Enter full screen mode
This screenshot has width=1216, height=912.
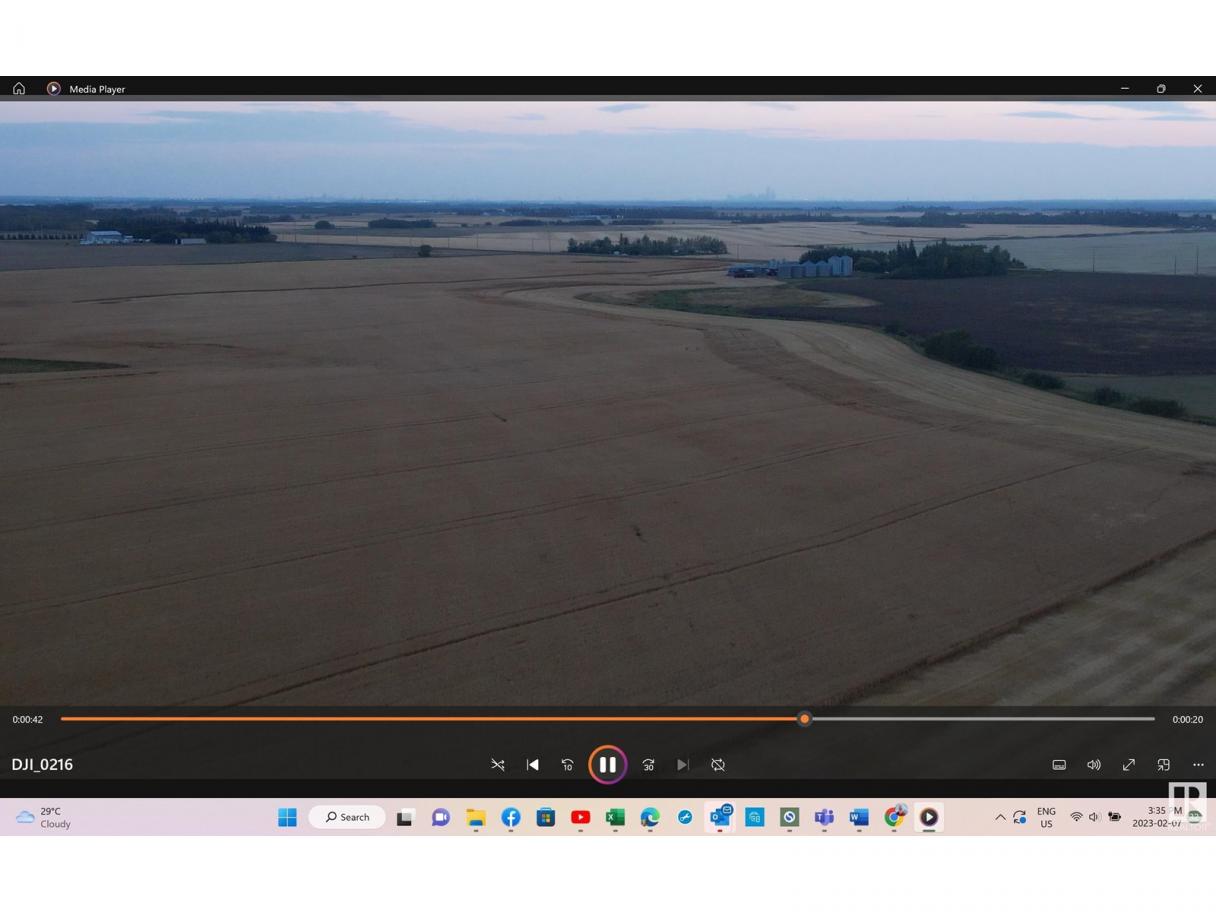1129,765
